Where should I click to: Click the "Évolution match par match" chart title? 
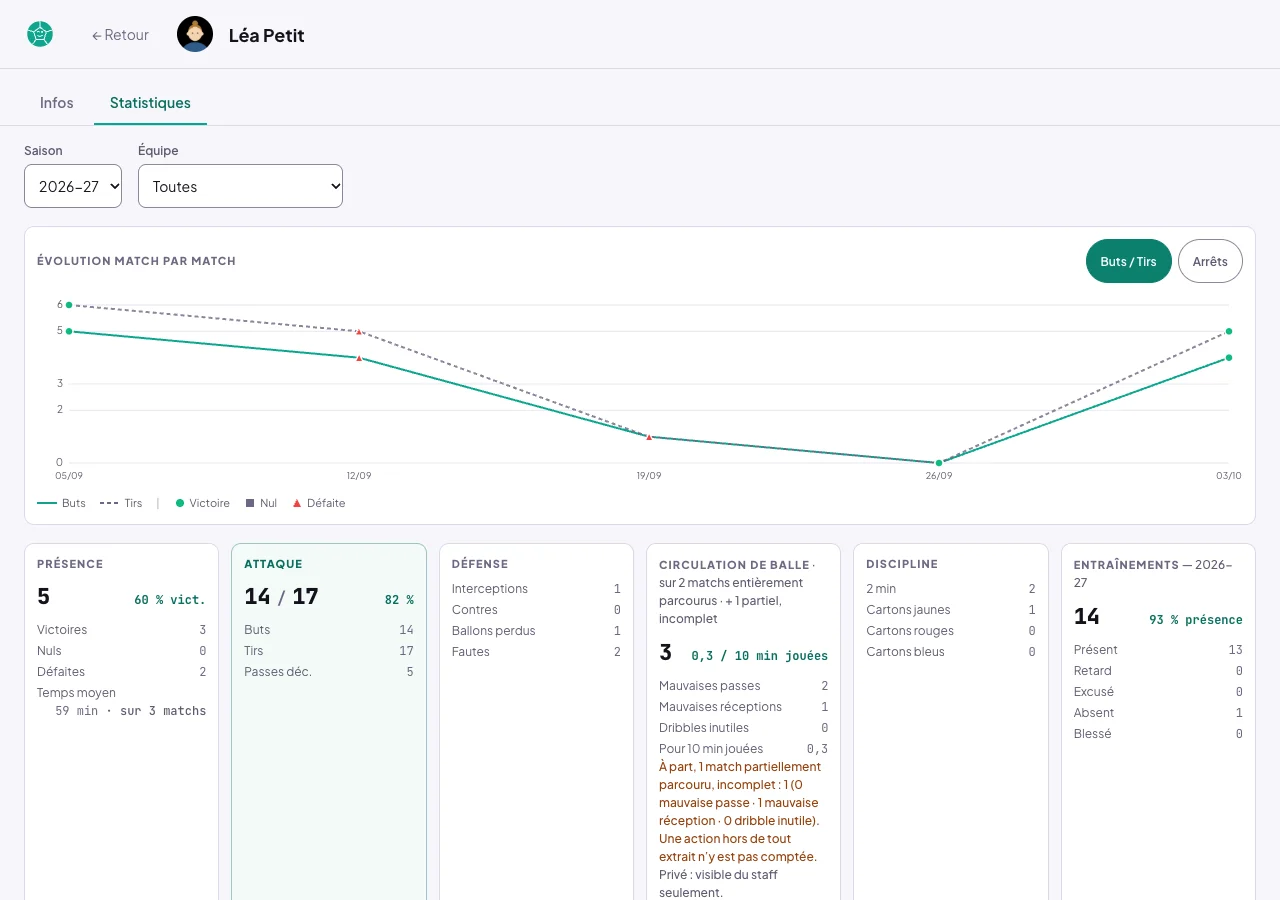pos(136,261)
